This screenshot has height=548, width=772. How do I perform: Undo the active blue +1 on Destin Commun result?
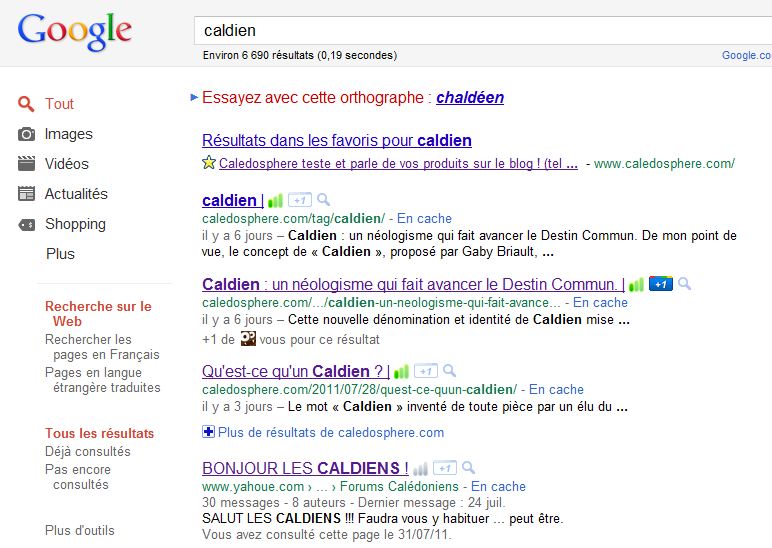click(660, 285)
